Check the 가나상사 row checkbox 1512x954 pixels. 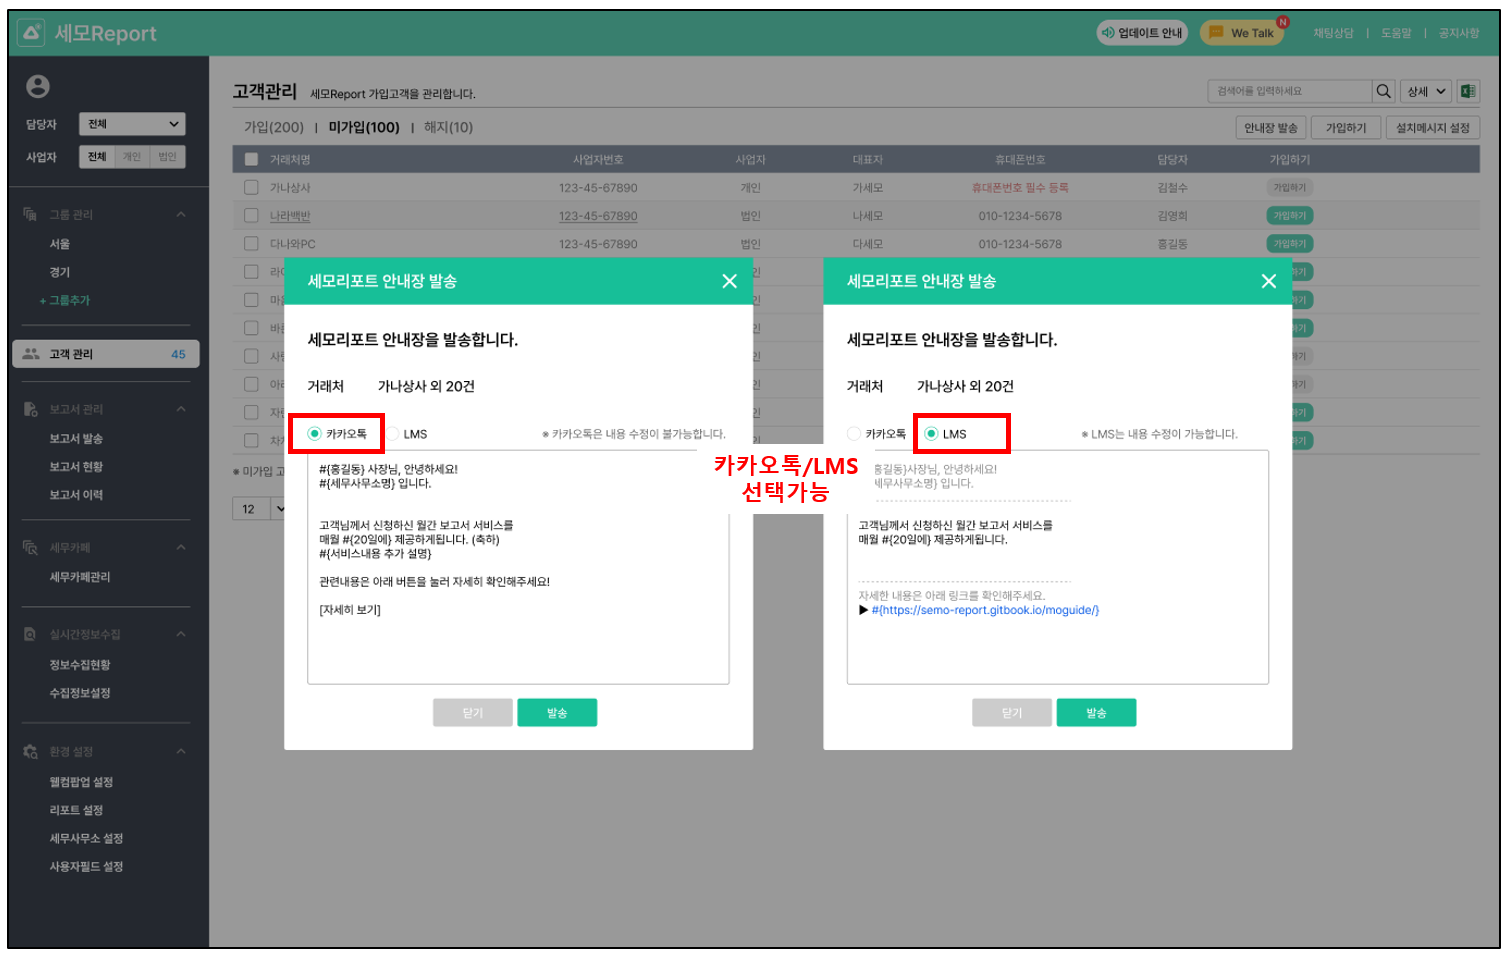(x=252, y=187)
